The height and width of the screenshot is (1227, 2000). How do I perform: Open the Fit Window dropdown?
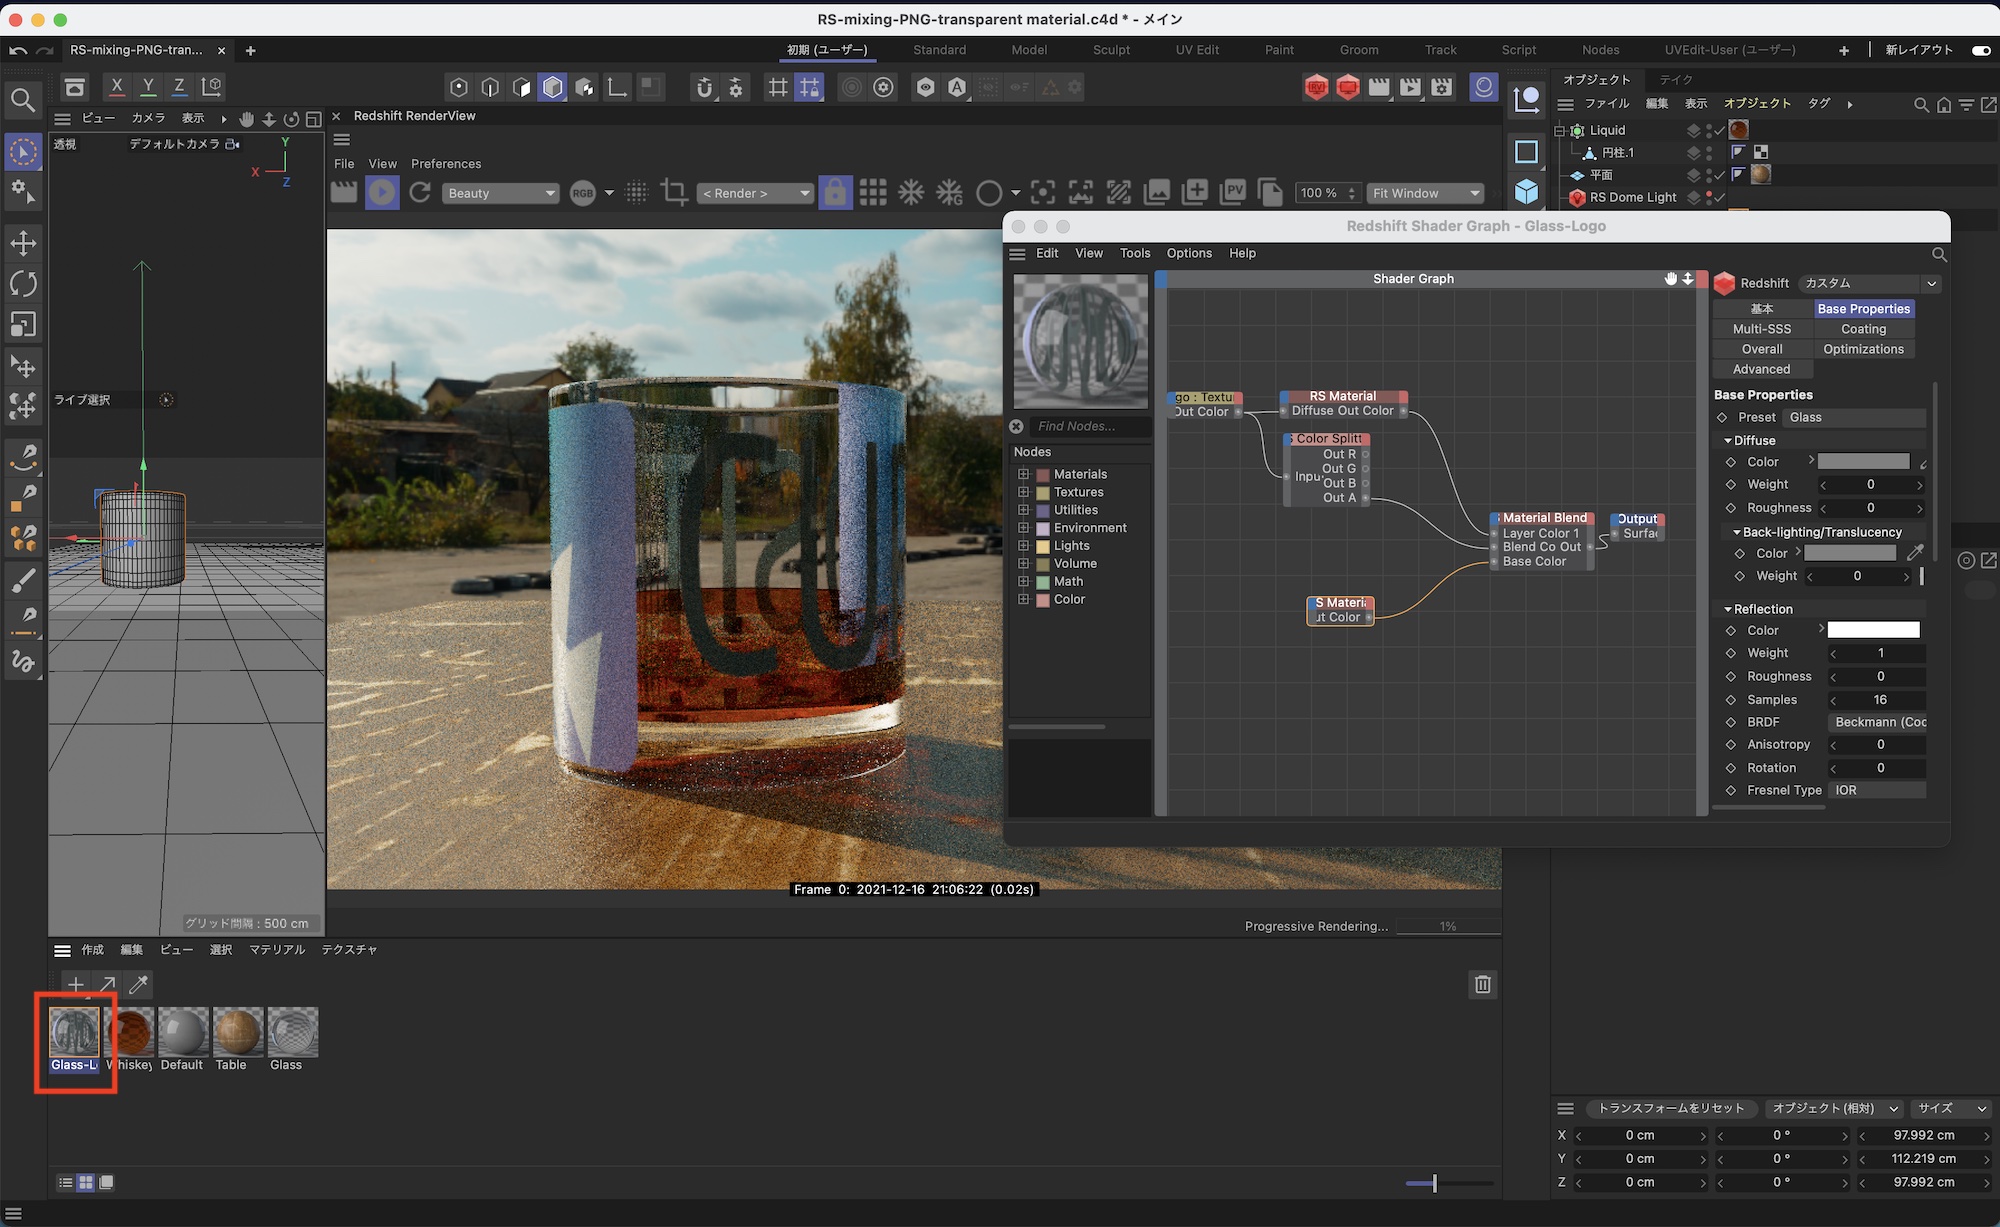pos(1425,193)
